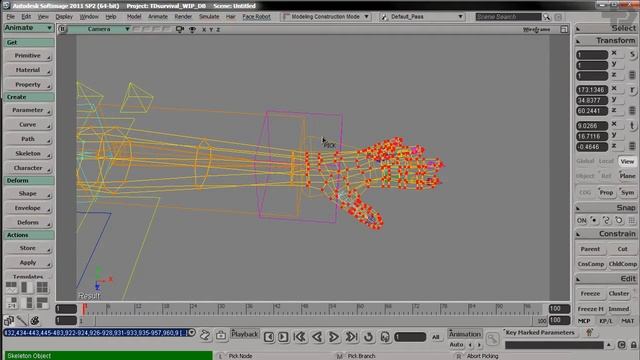Step to previous frame button
Viewport: 640px width, 360px height.
pyautogui.click(x=269, y=337)
